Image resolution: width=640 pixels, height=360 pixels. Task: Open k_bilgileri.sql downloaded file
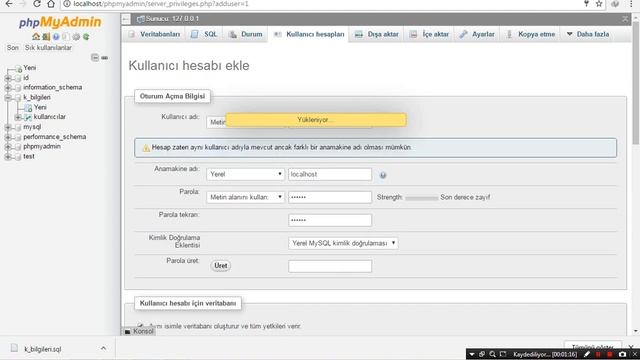43,349
